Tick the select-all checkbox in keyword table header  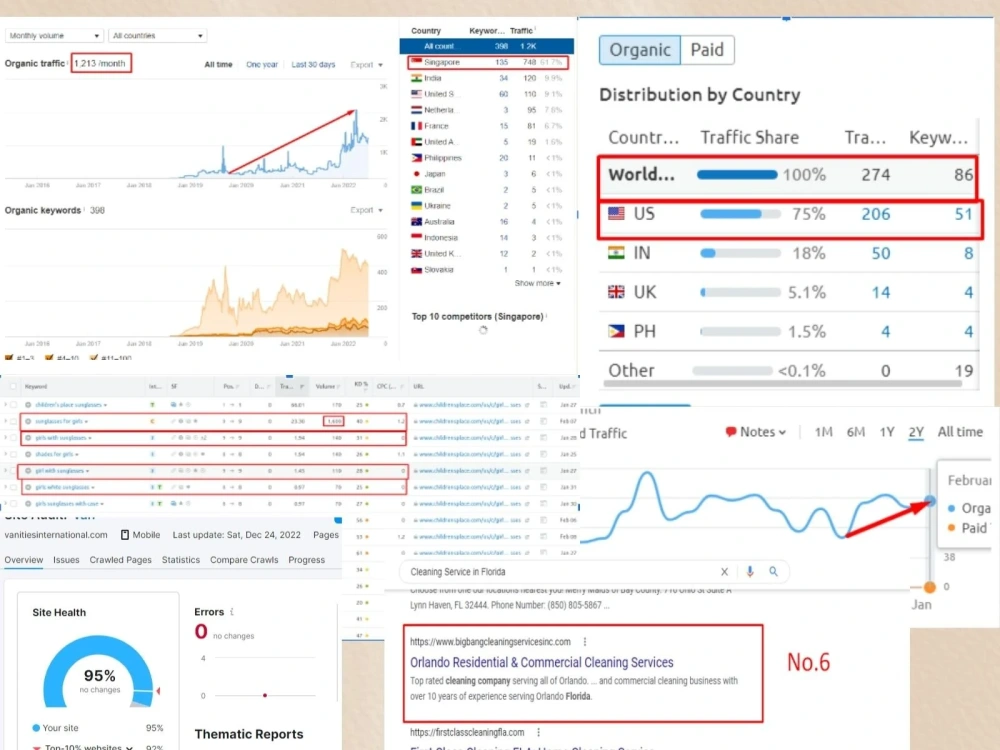(x=13, y=386)
